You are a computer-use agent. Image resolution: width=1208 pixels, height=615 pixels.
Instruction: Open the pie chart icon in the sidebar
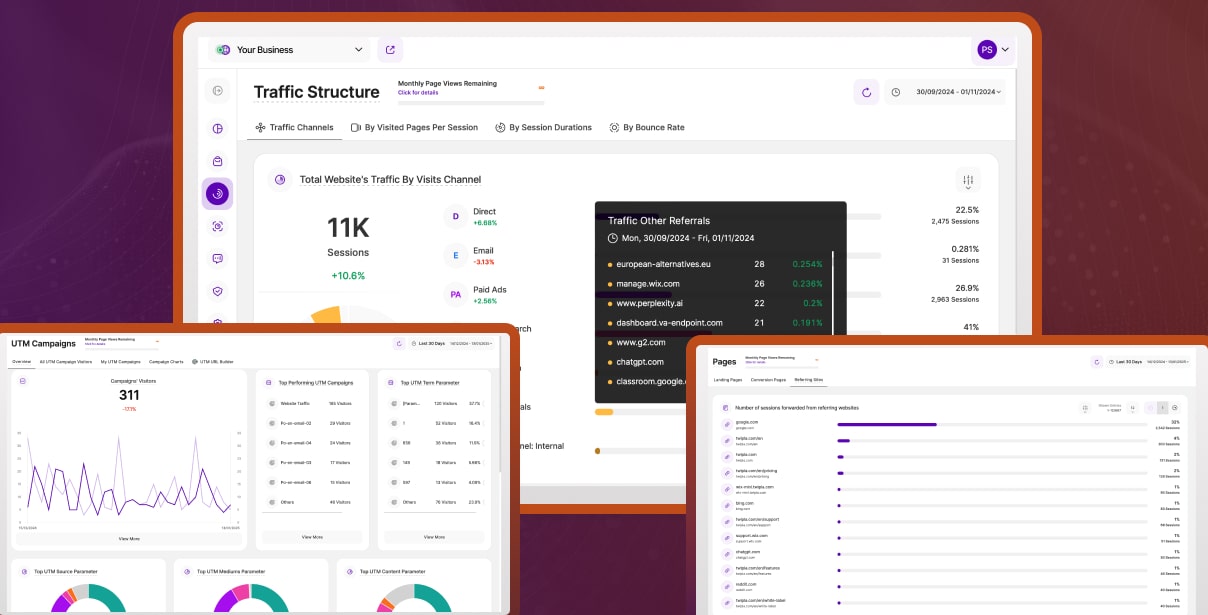pyautogui.click(x=217, y=128)
